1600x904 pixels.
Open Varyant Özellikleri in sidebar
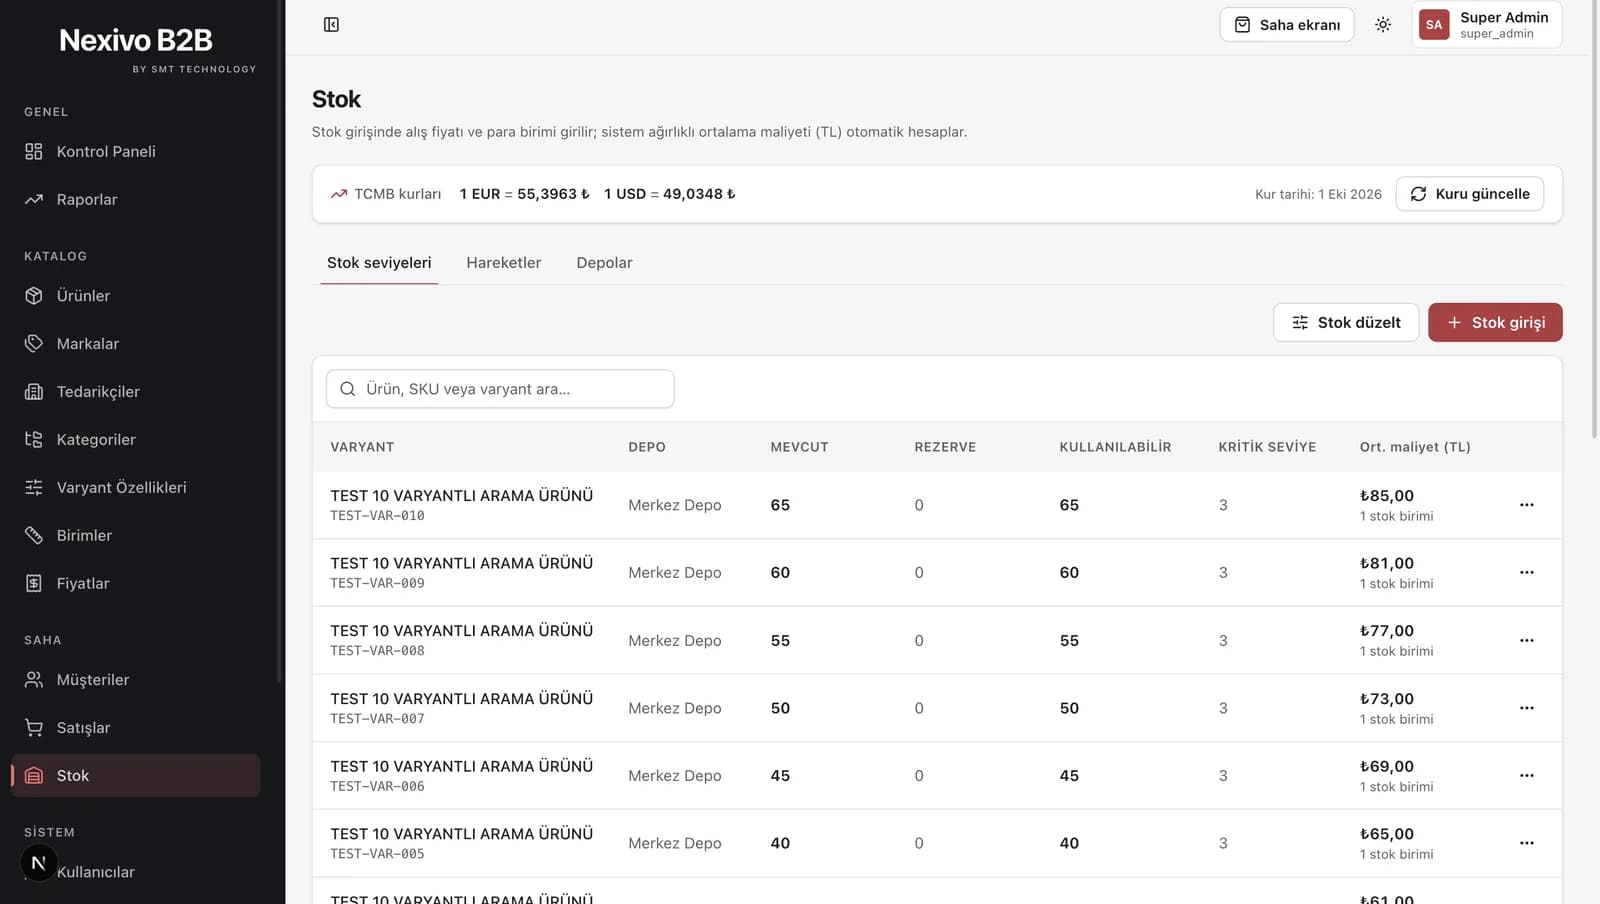pyautogui.click(x=136, y=487)
